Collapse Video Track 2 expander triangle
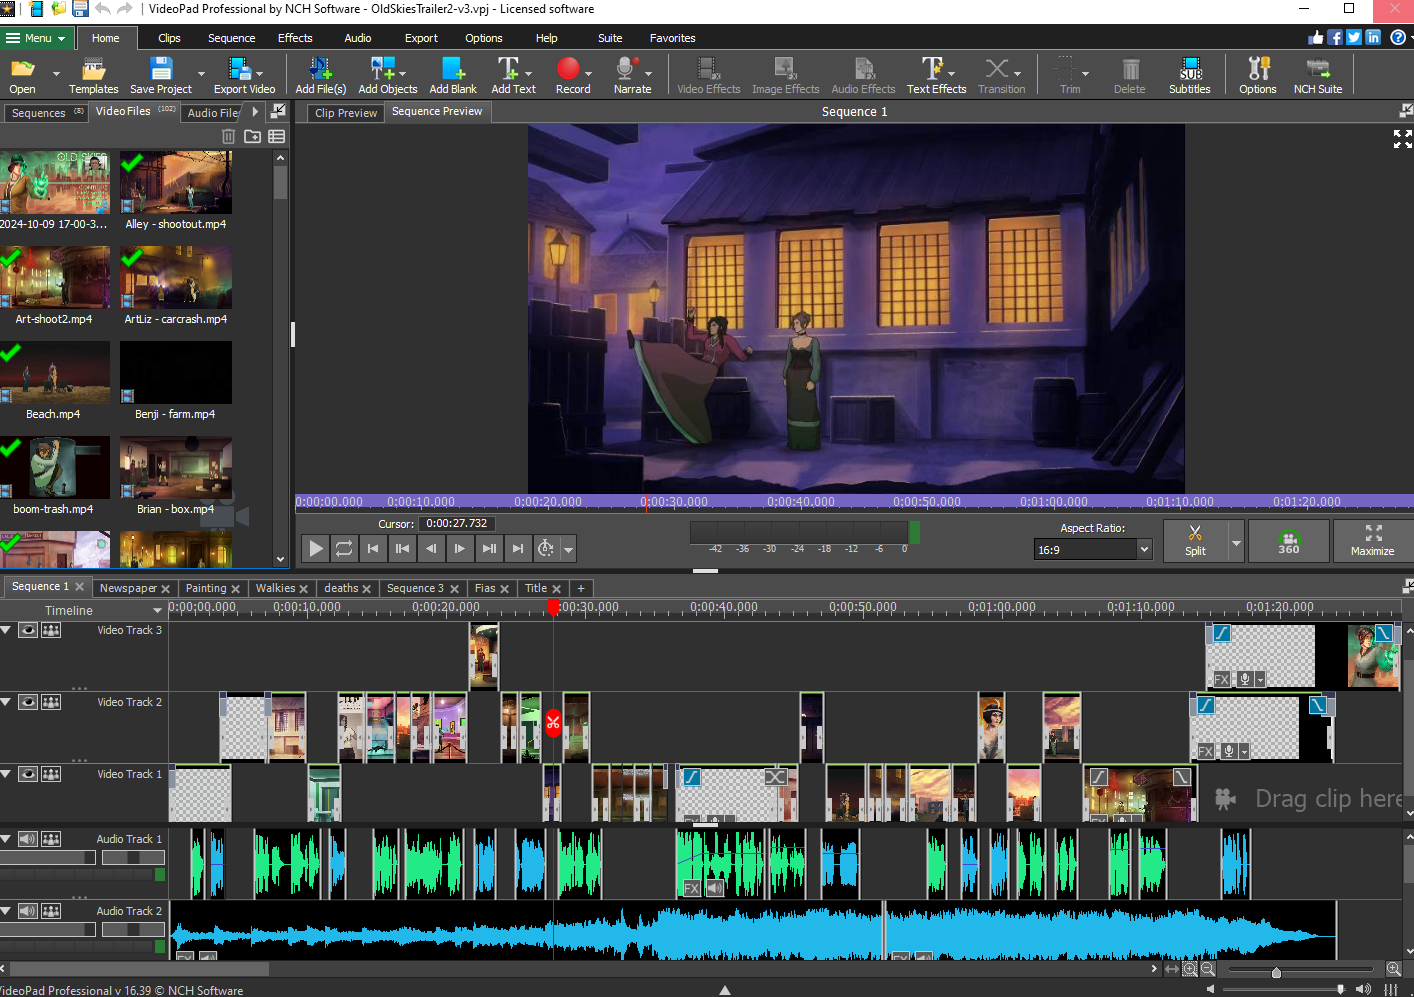 (x=6, y=702)
